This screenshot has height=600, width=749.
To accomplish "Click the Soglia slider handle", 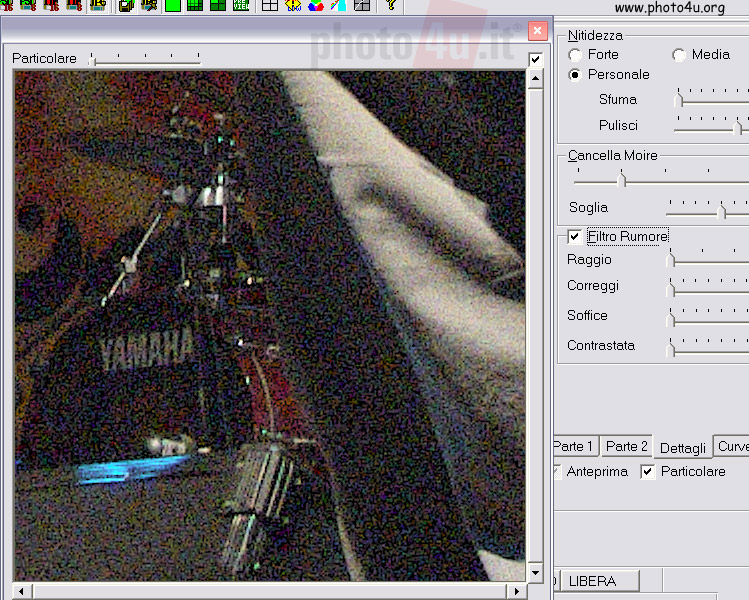I will pyautogui.click(x=722, y=211).
